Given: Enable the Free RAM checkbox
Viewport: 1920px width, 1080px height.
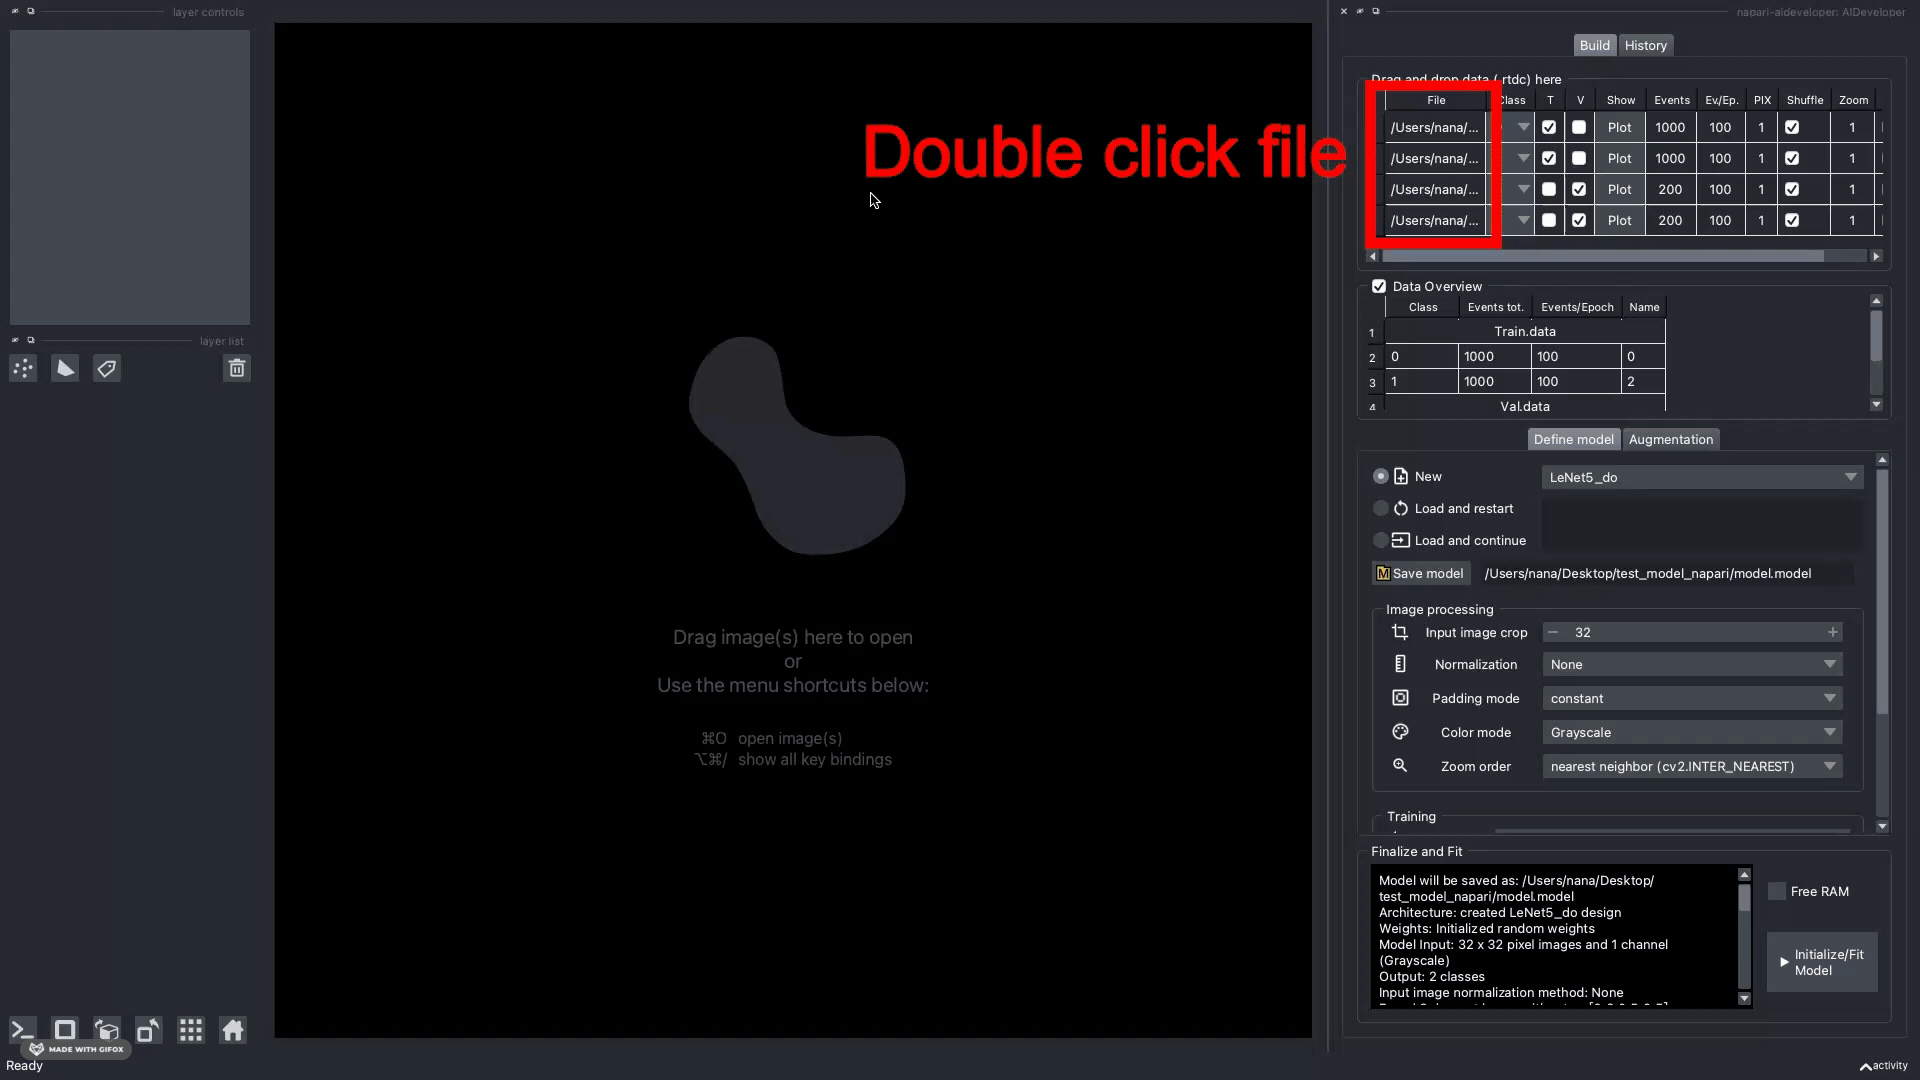Looking at the screenshot, I should tap(1777, 891).
